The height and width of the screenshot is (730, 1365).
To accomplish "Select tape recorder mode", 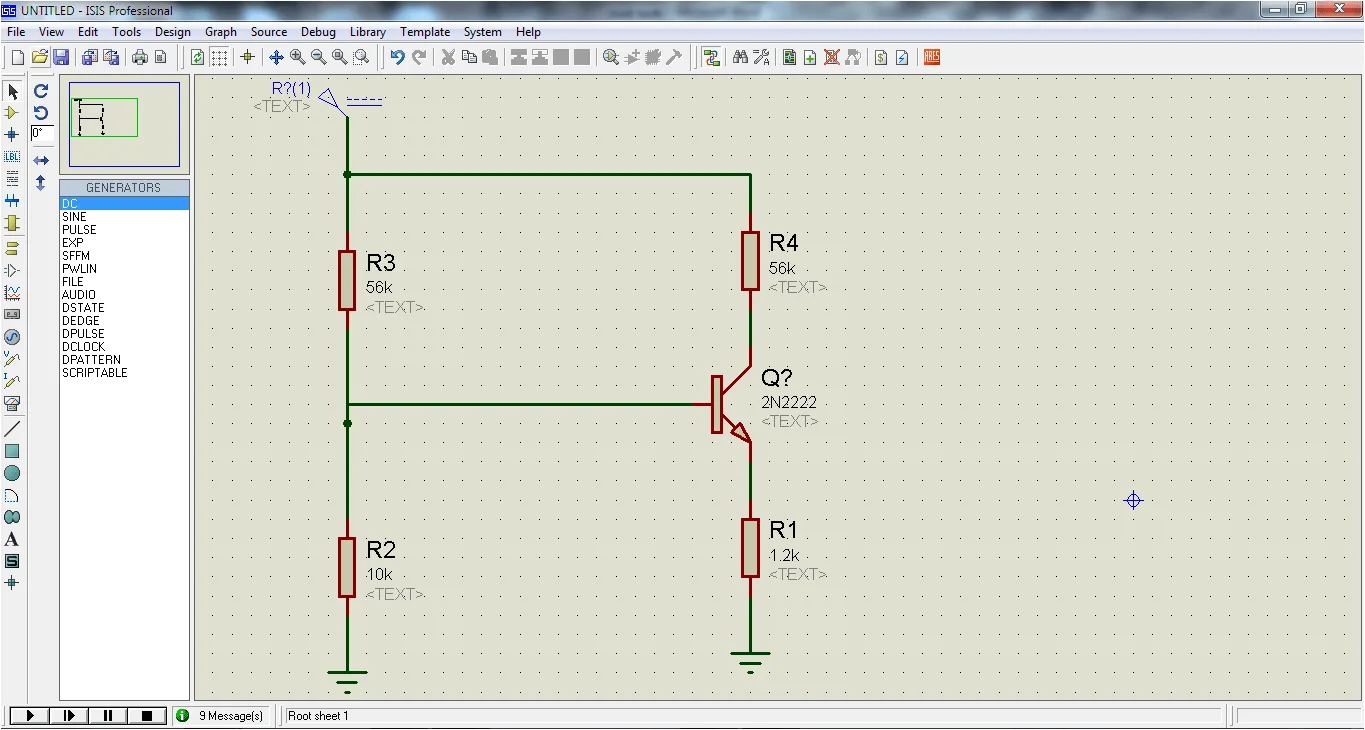I will point(12,314).
